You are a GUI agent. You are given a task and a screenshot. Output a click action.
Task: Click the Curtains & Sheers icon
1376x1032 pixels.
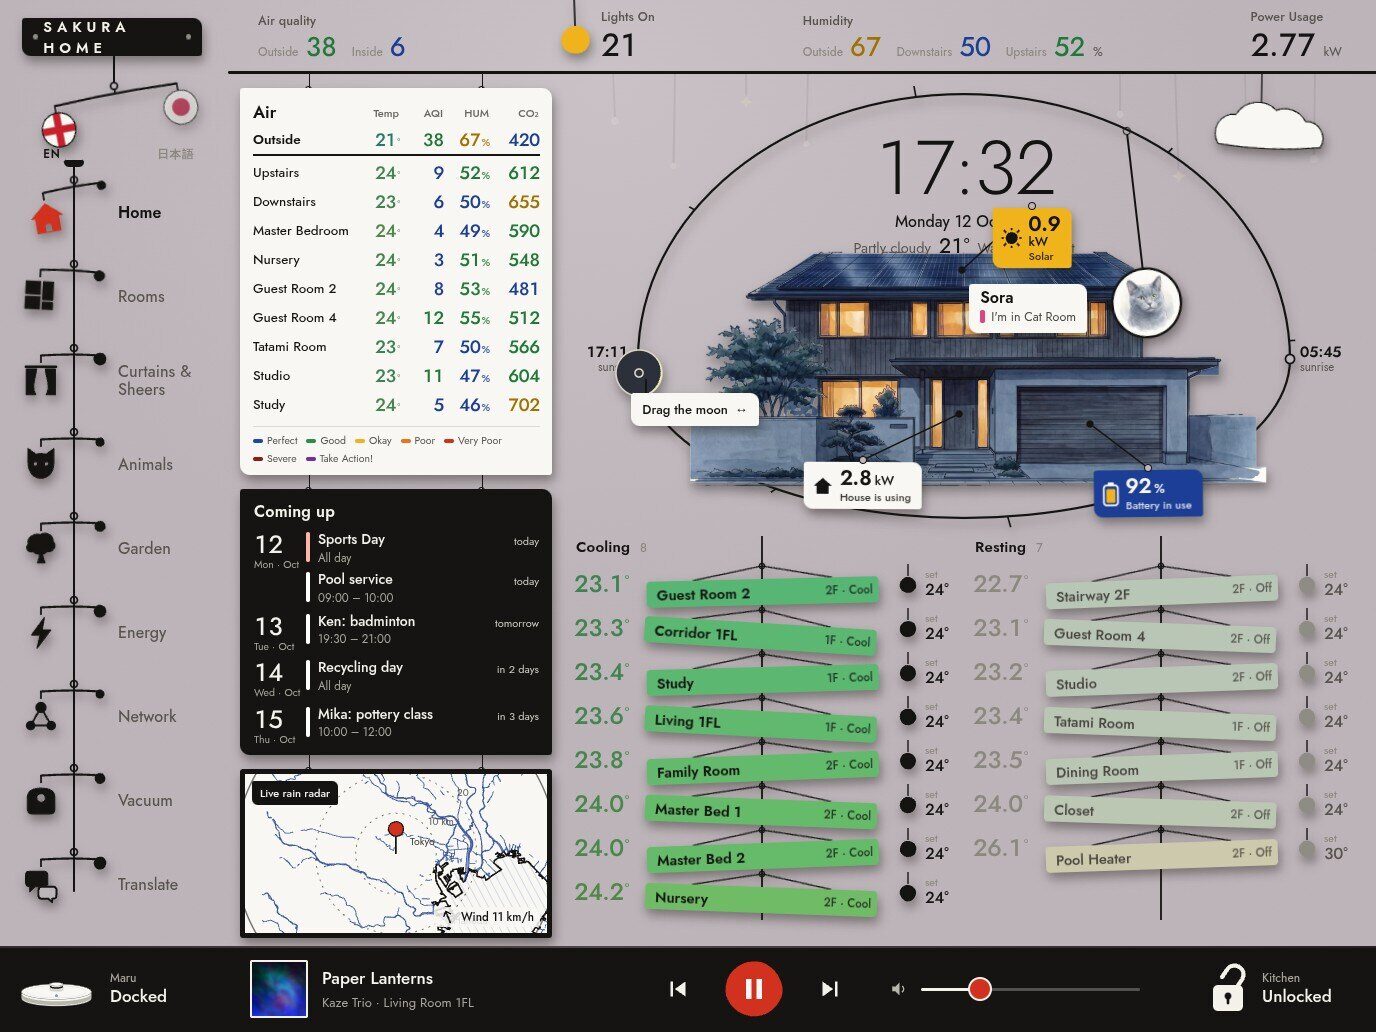[x=40, y=380]
